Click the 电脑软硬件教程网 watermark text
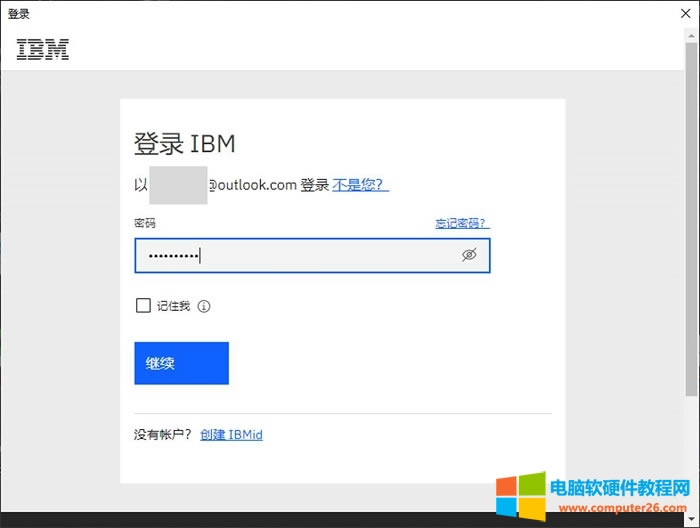Screen dimensions: 700x528 point(620,487)
